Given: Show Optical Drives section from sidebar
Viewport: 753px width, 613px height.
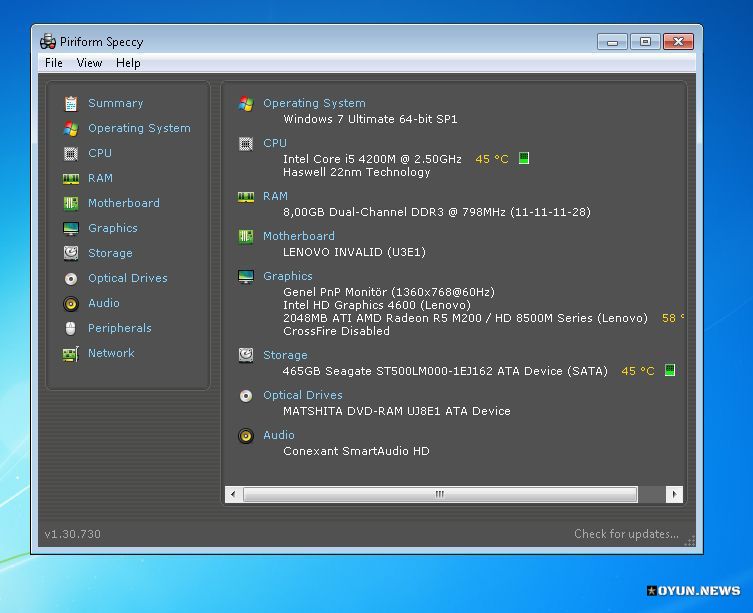Looking at the screenshot, I should click(x=128, y=278).
